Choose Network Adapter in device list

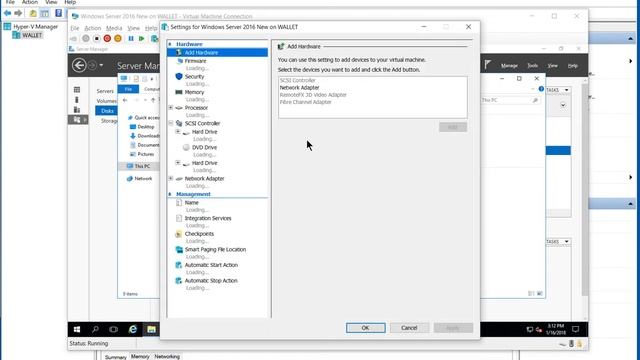click(x=300, y=87)
